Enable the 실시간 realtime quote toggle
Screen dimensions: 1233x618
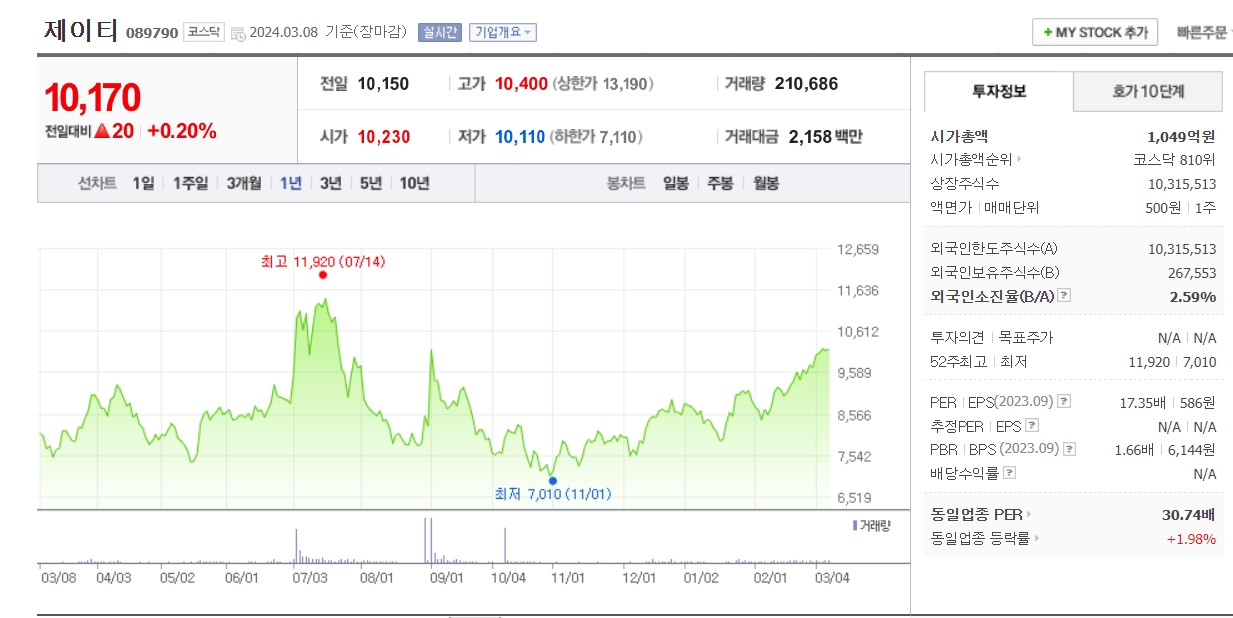pos(441,32)
